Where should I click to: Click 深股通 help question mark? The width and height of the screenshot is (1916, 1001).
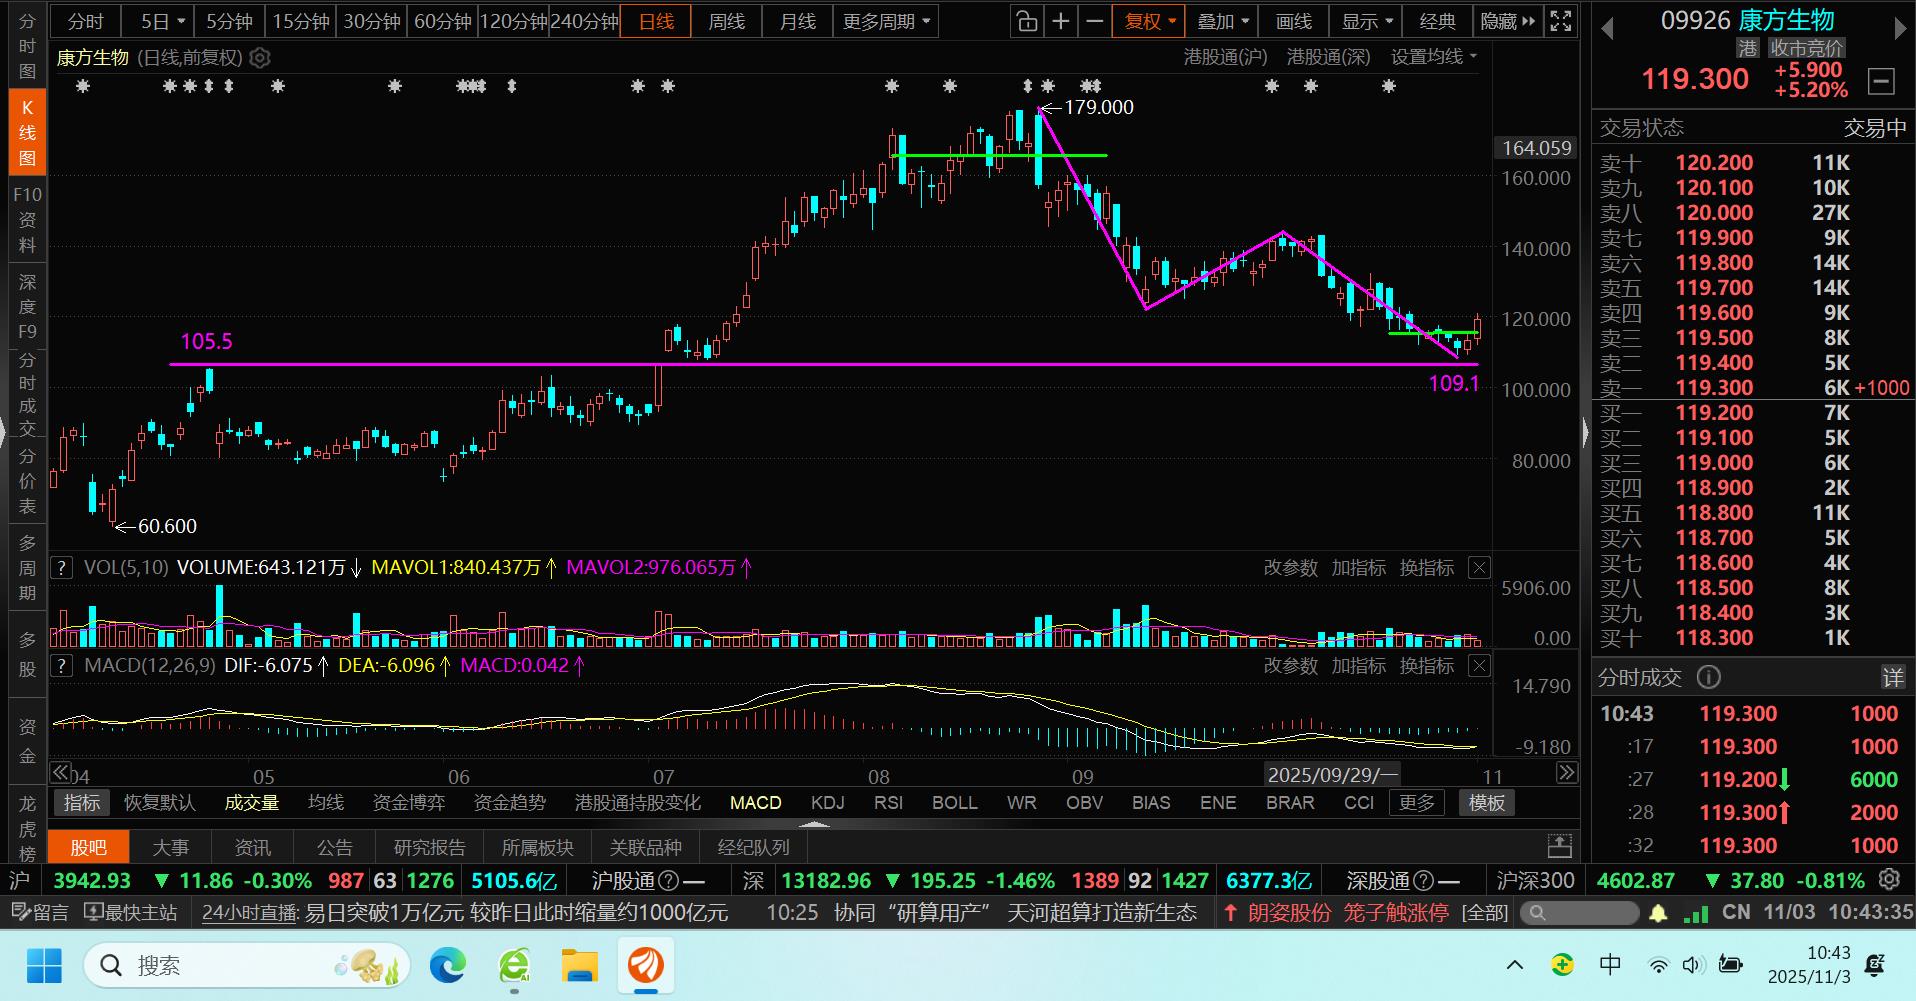click(1425, 881)
